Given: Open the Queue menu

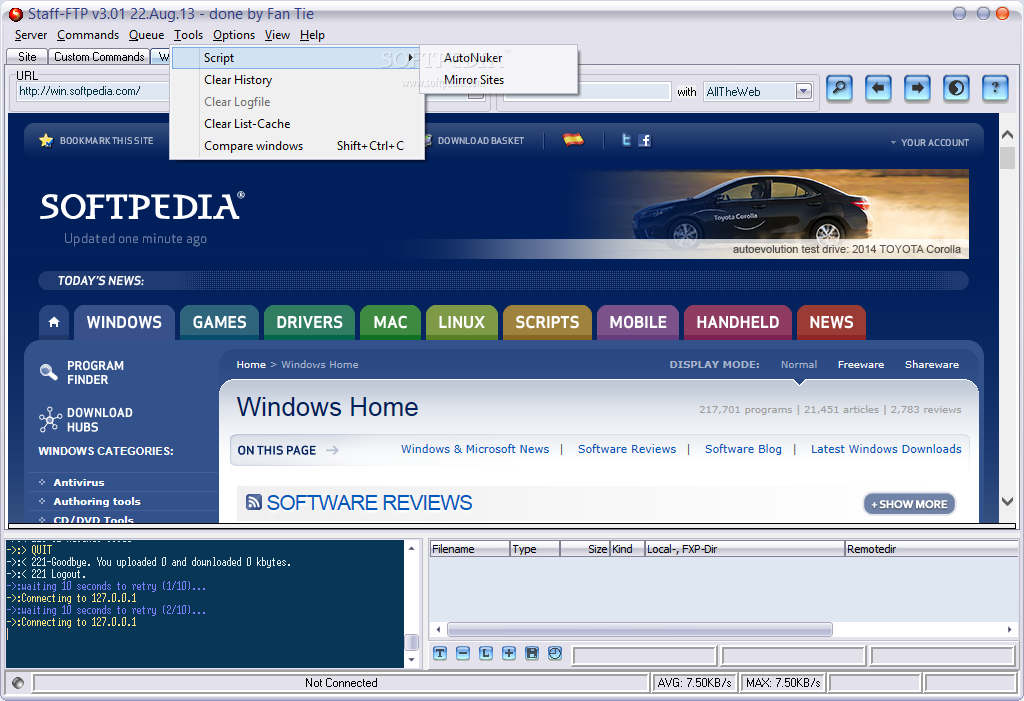Looking at the screenshot, I should coord(146,35).
